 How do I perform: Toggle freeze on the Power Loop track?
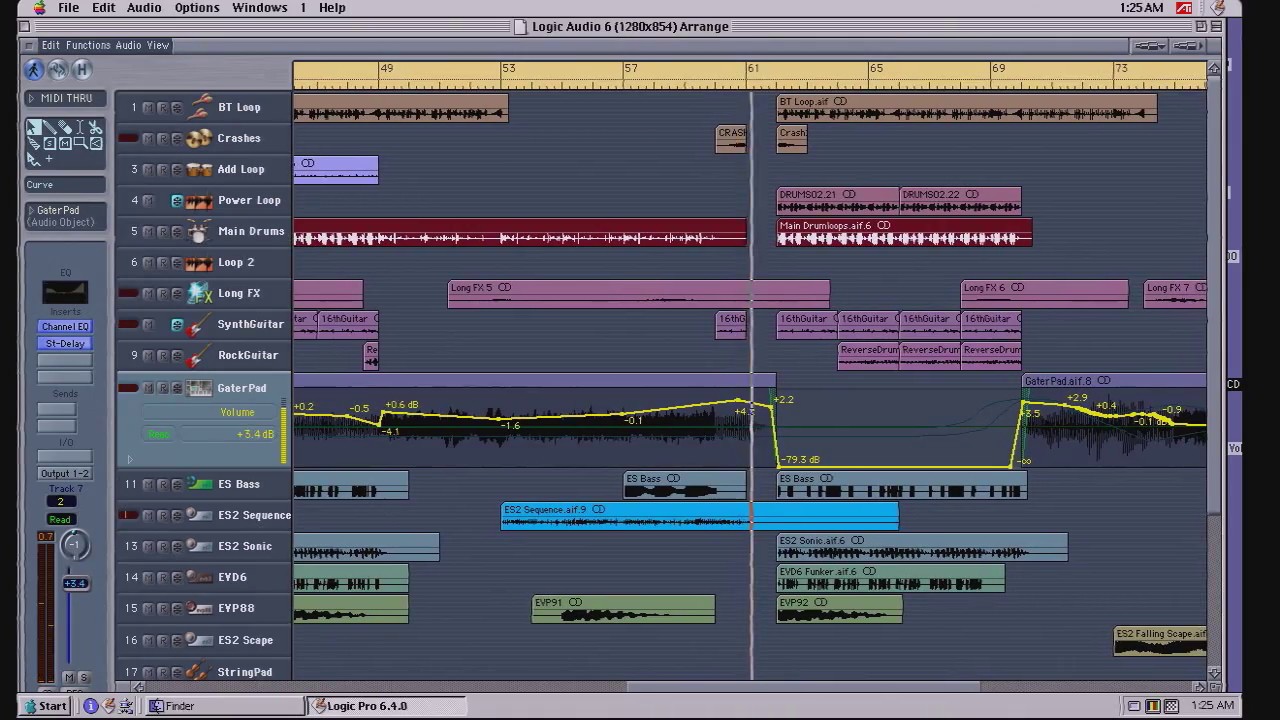(x=177, y=200)
